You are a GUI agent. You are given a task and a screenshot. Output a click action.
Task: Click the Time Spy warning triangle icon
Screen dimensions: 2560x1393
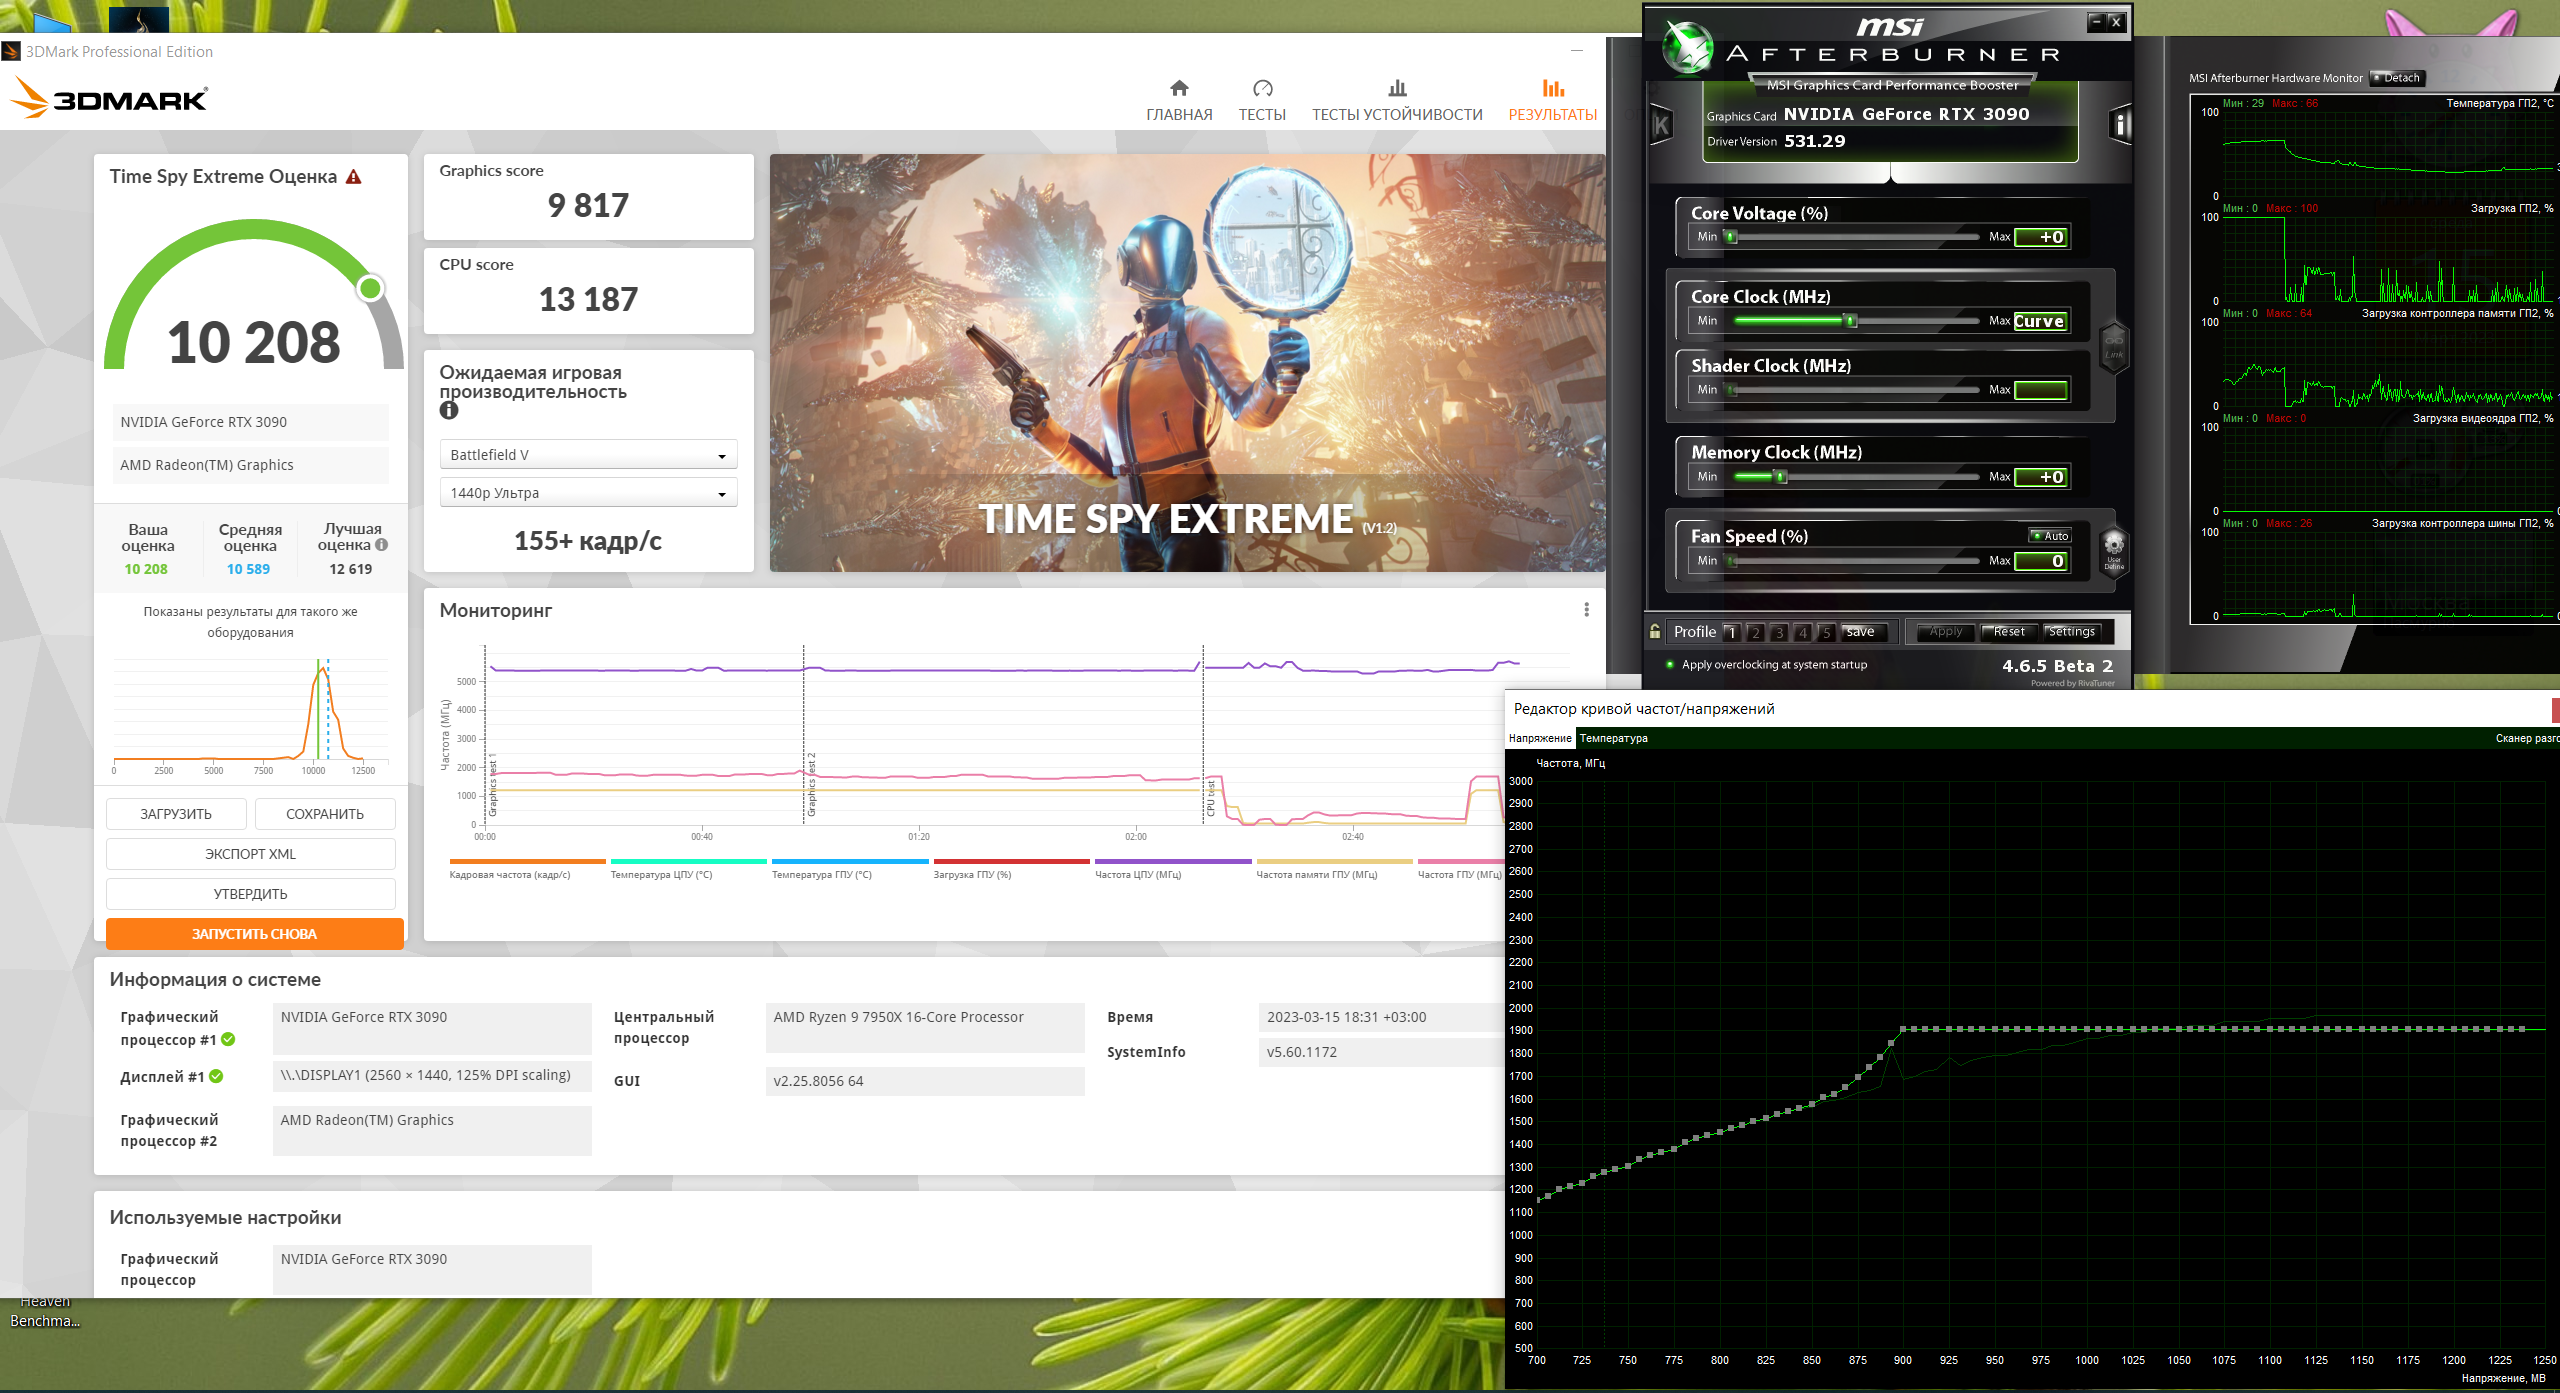353,177
